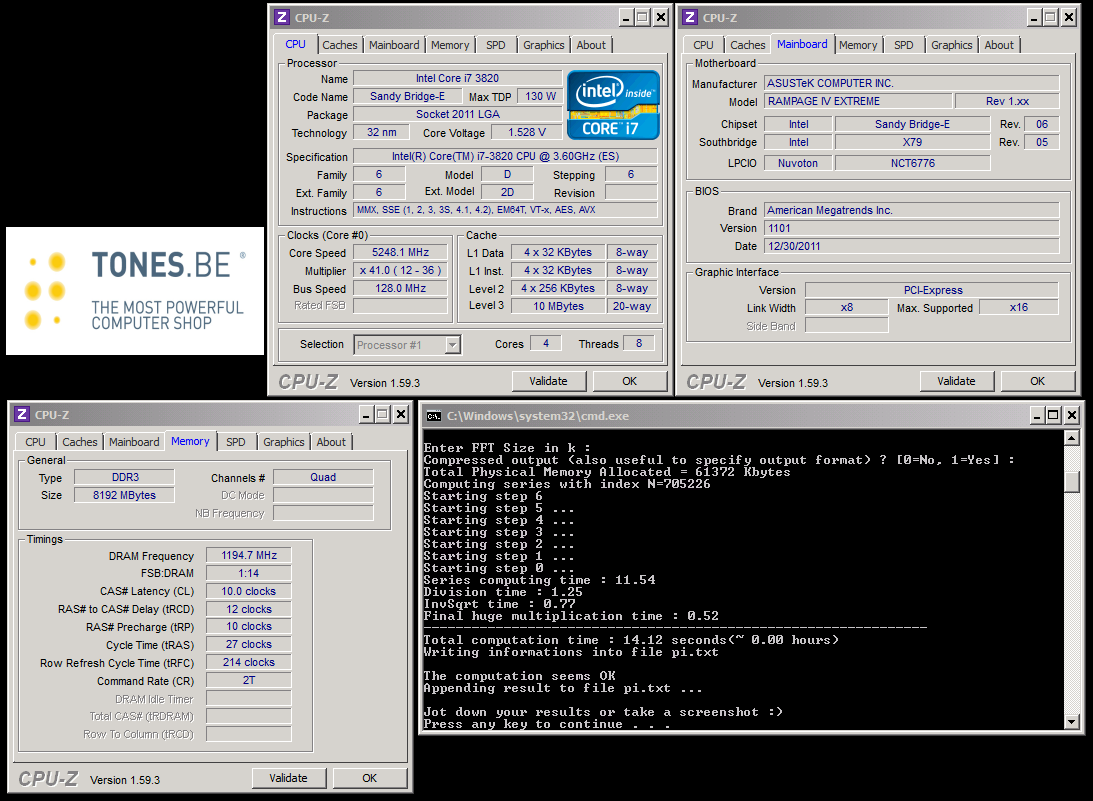Click the Intel Core i7 inside logo
The image size is (1093, 801).
tap(613, 105)
